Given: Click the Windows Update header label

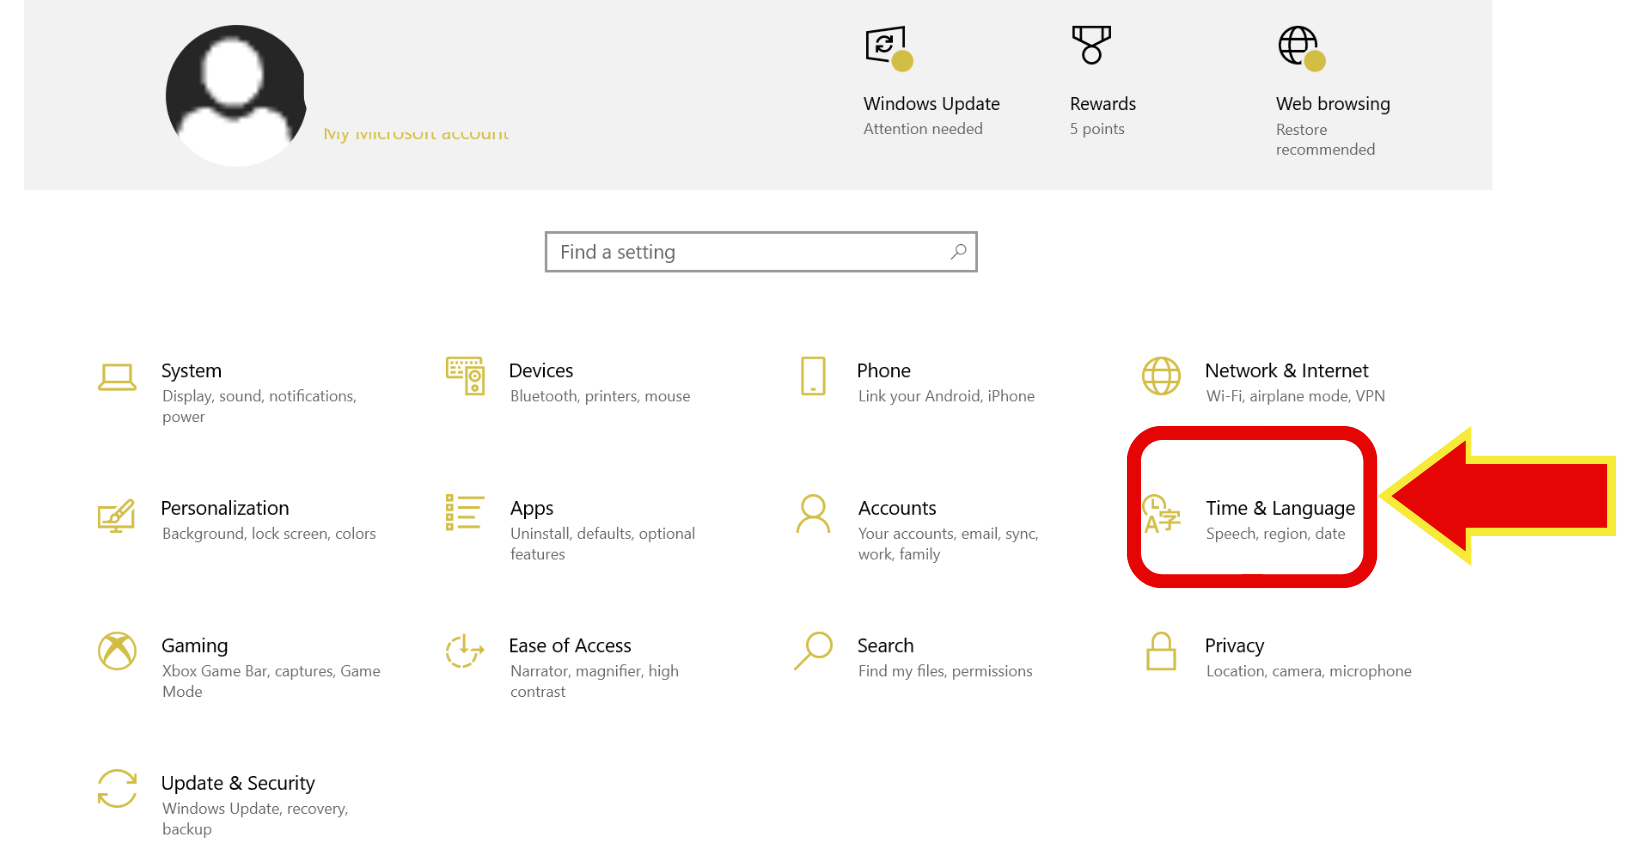Looking at the screenshot, I should click(x=932, y=104).
